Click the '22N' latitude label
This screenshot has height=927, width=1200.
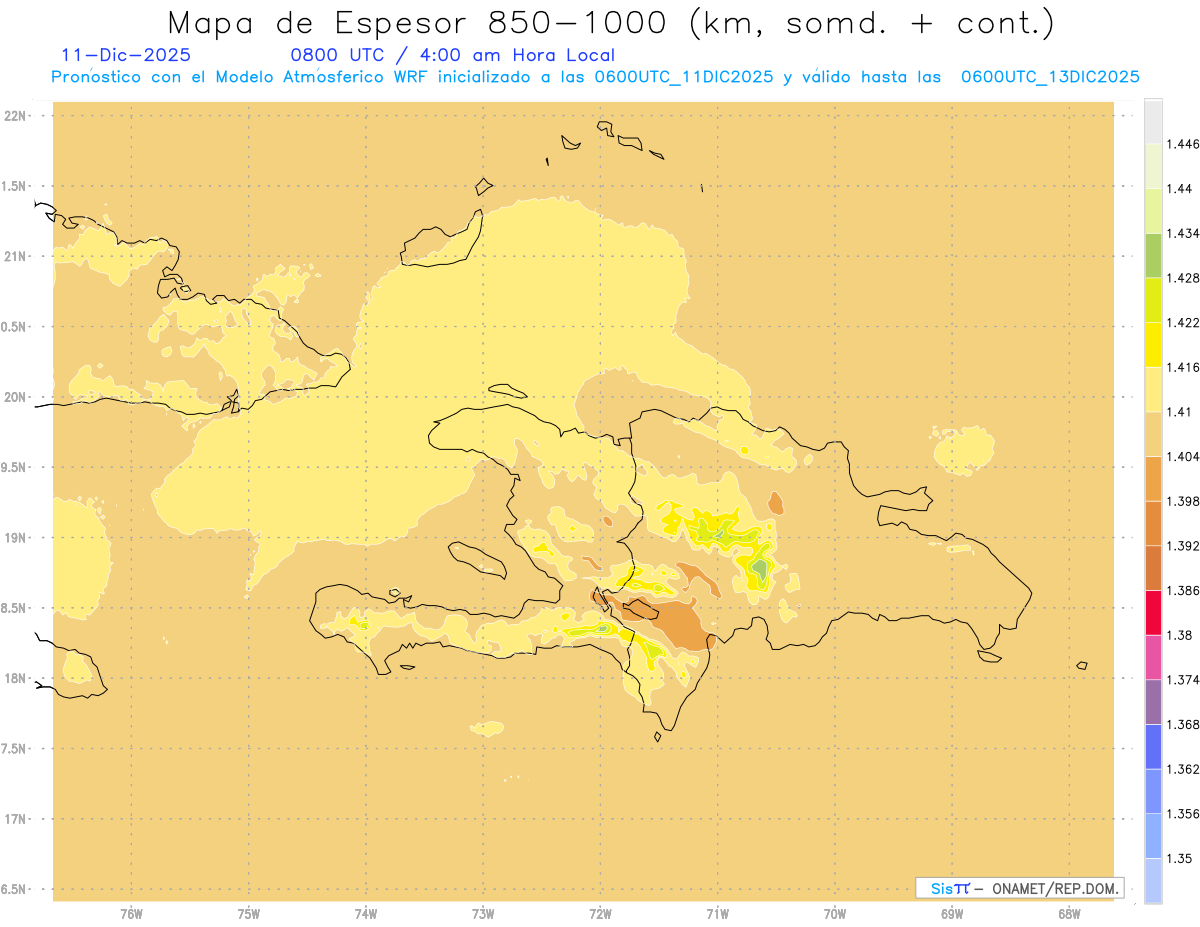point(17,116)
